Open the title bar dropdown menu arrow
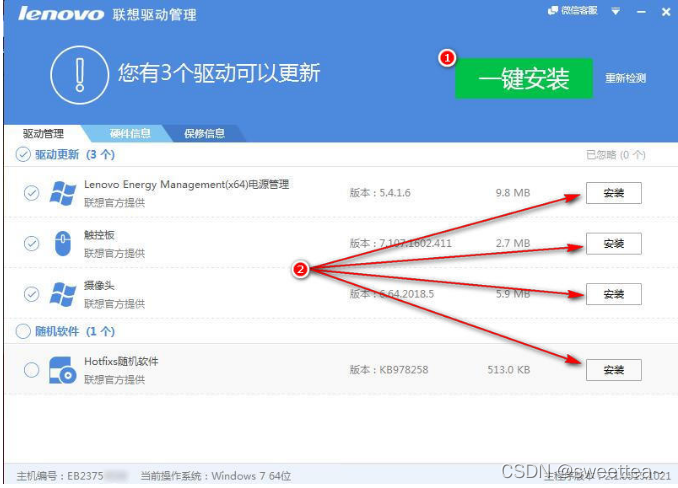 [616, 11]
